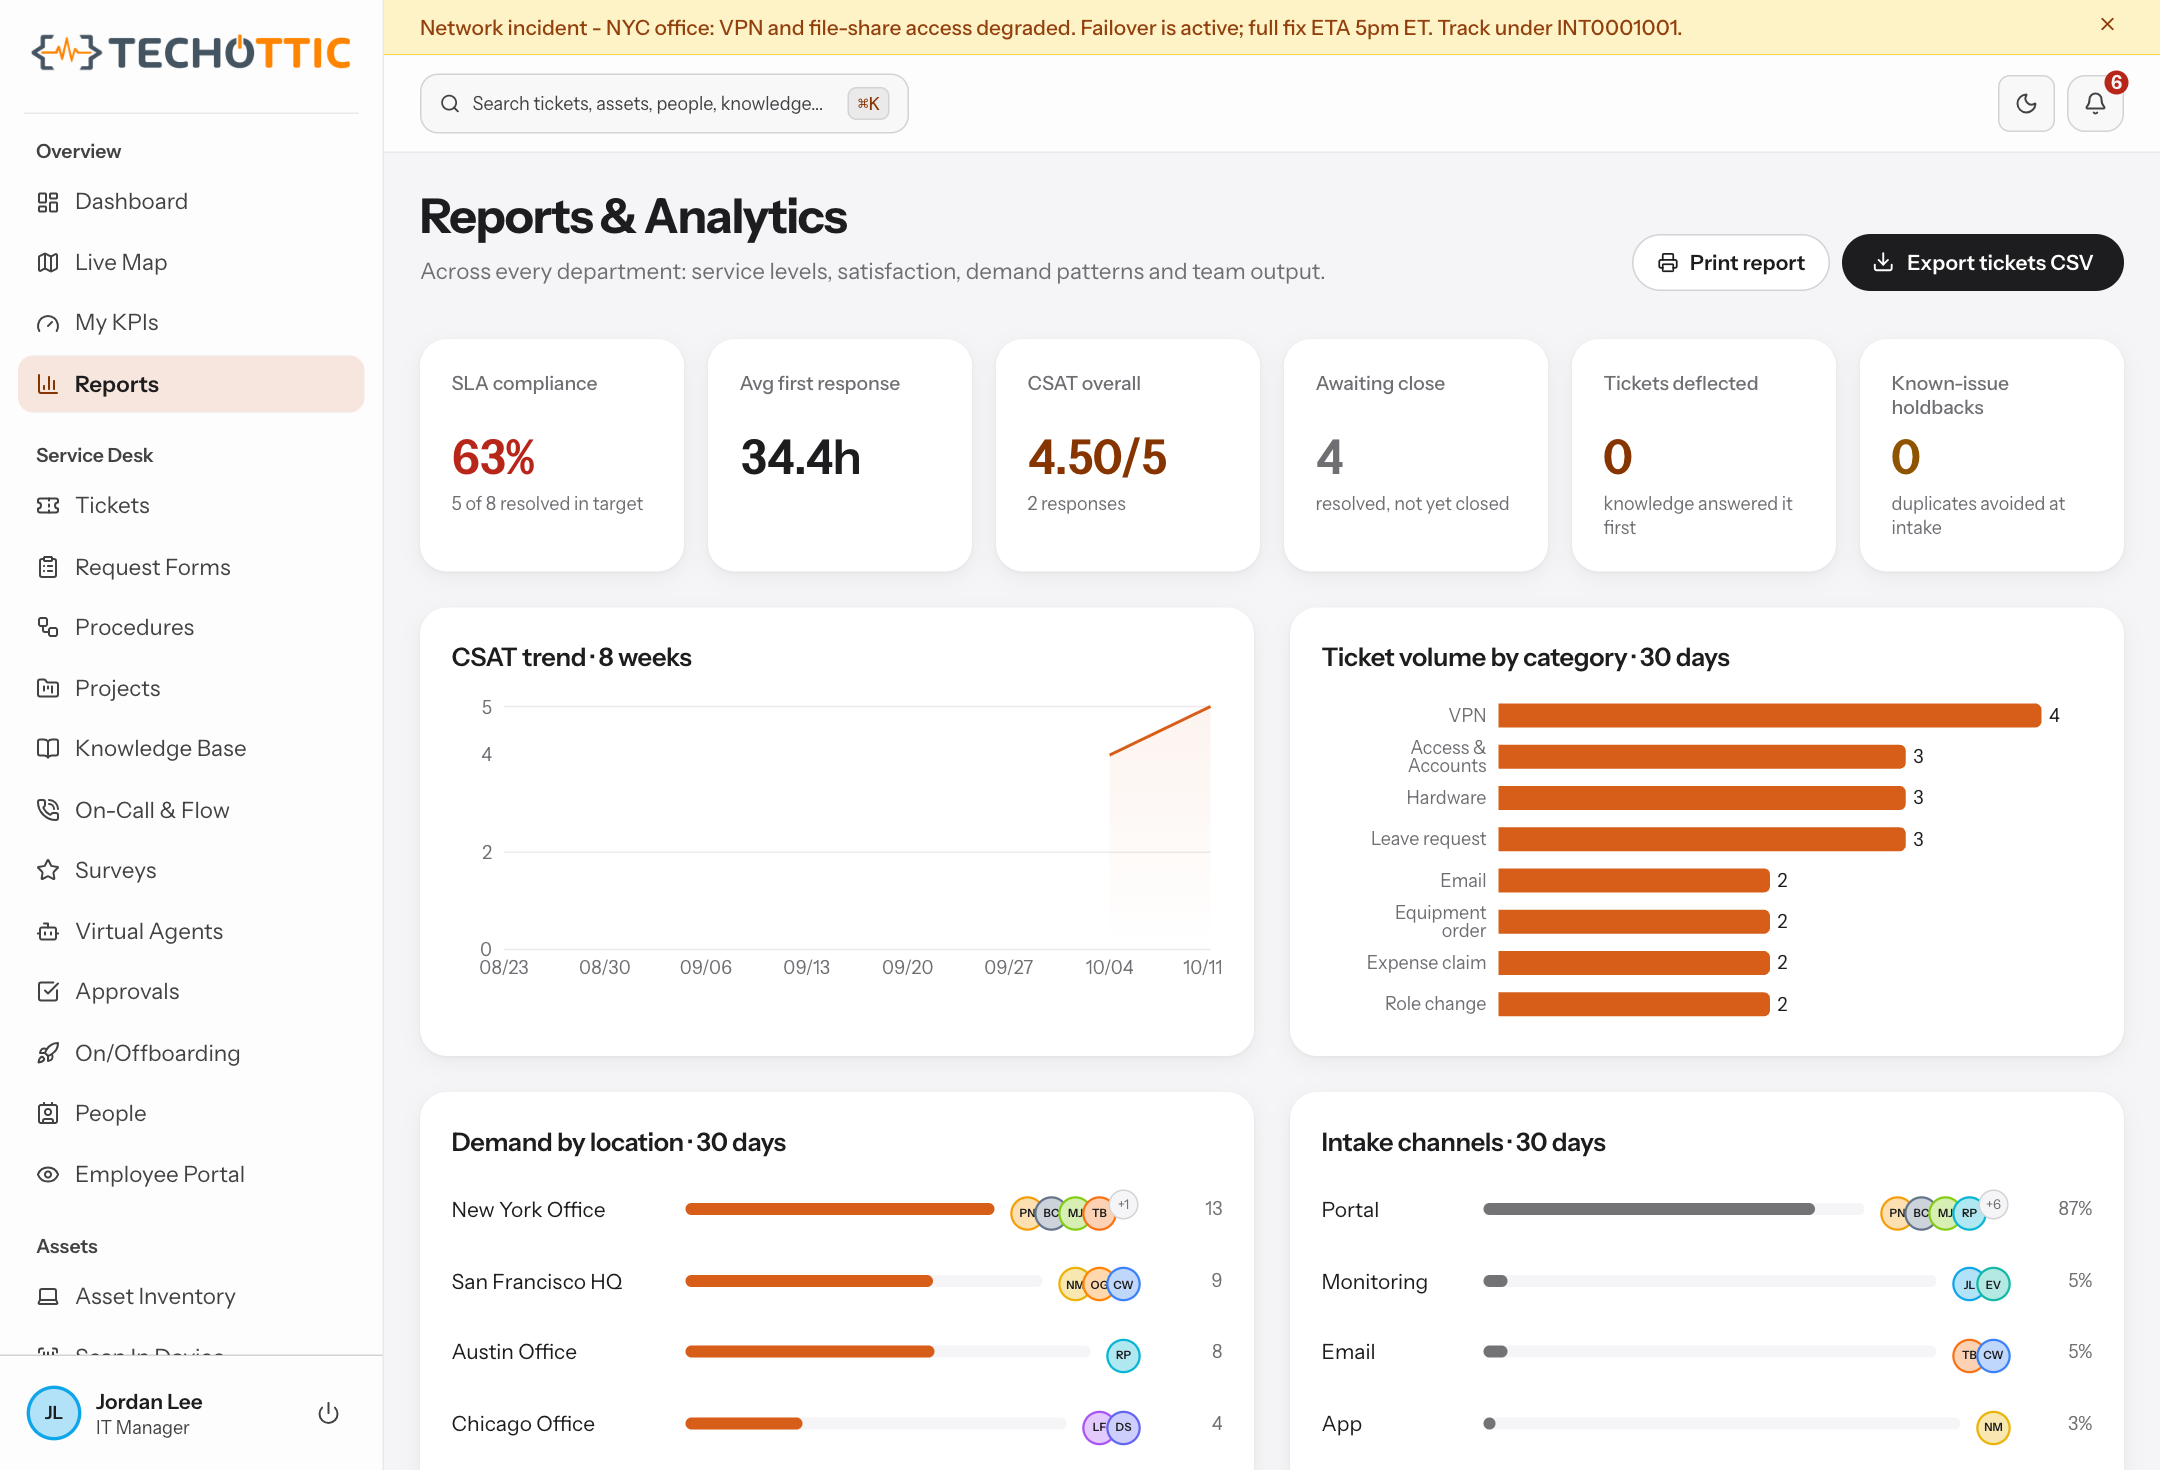The image size is (2160, 1470).
Task: Click the 'Monitoring' intake channel label
Action: coord(1374,1282)
